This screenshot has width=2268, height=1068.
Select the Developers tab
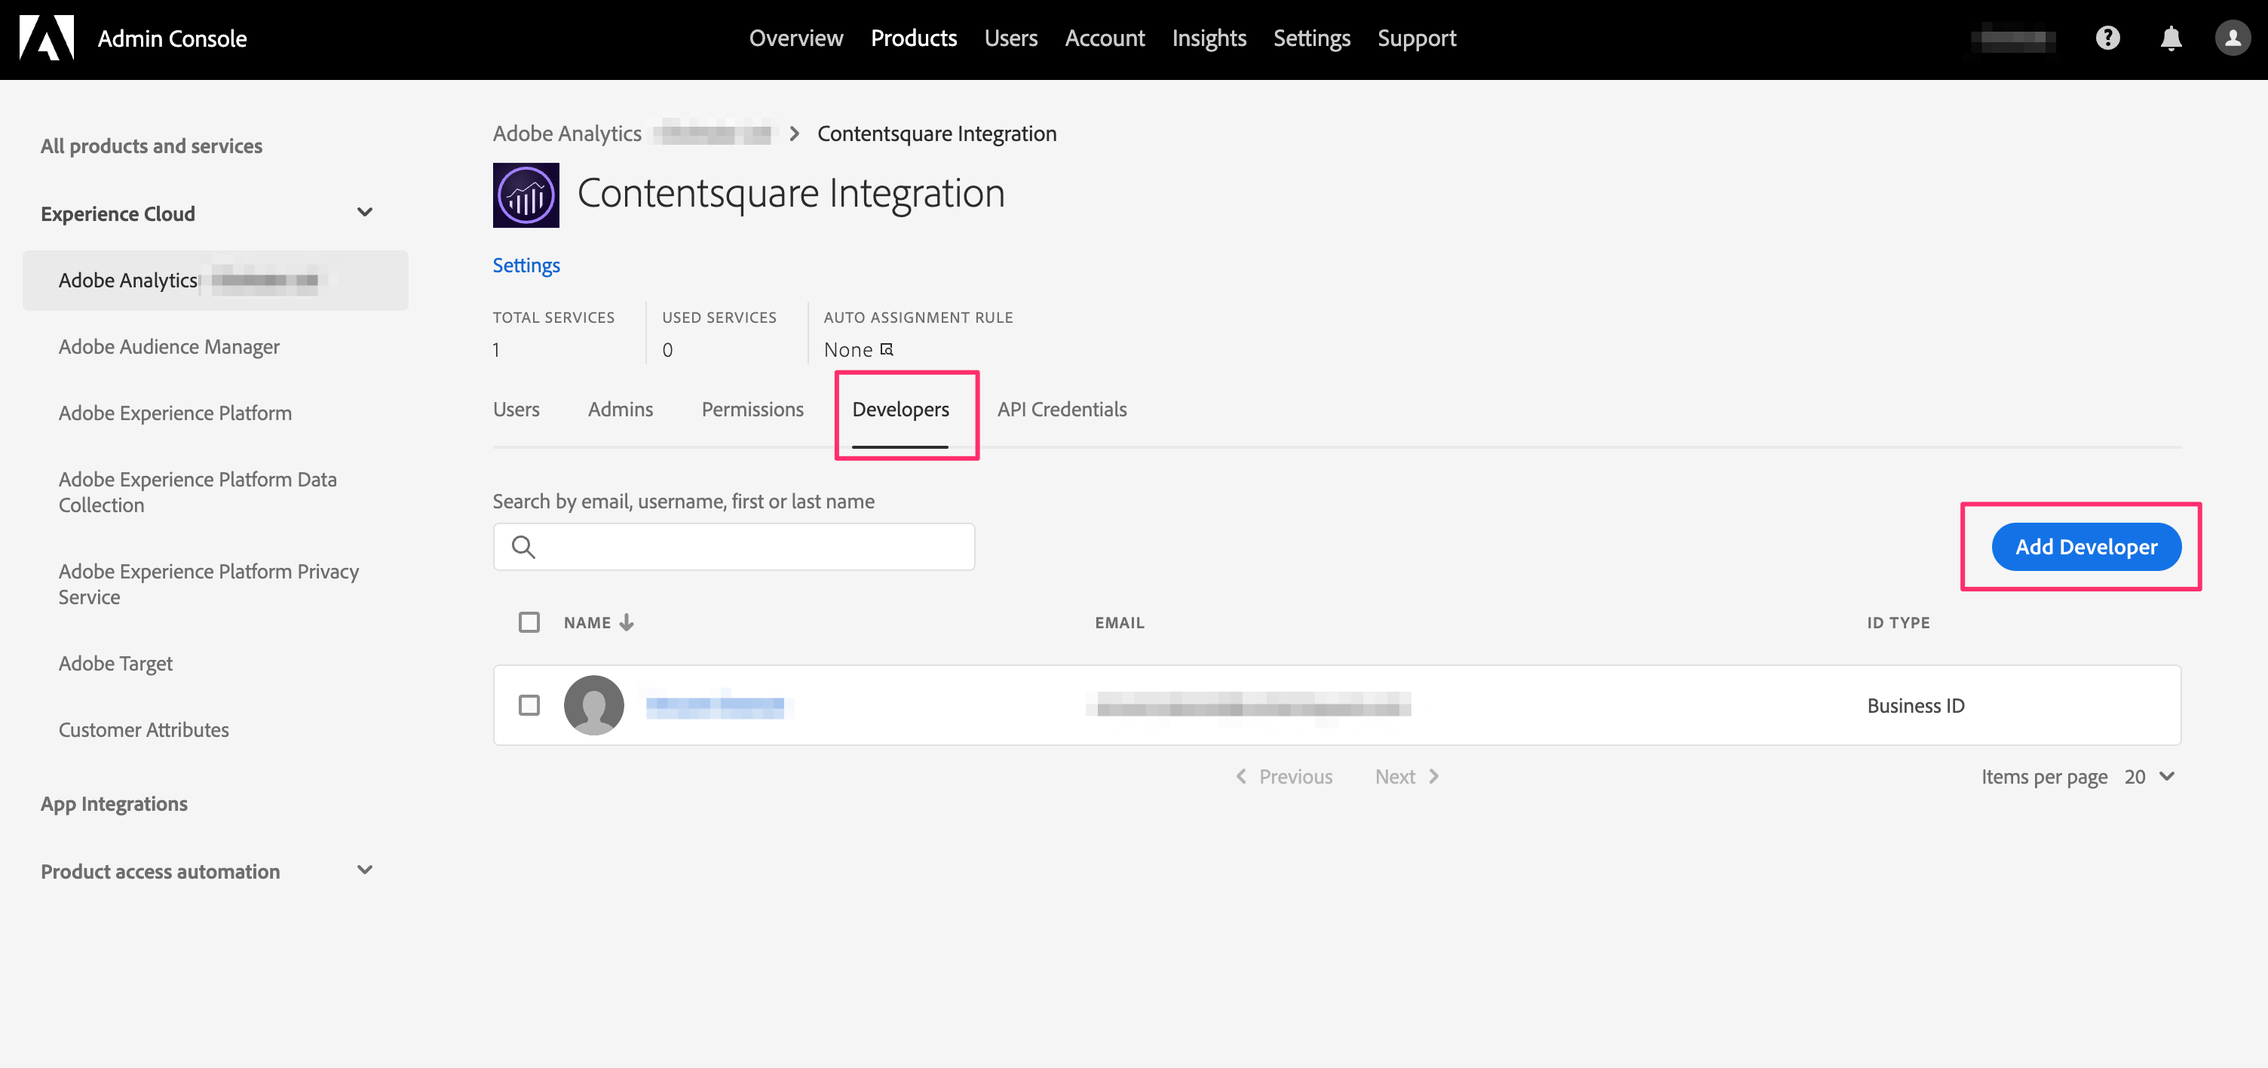pyautogui.click(x=900, y=409)
